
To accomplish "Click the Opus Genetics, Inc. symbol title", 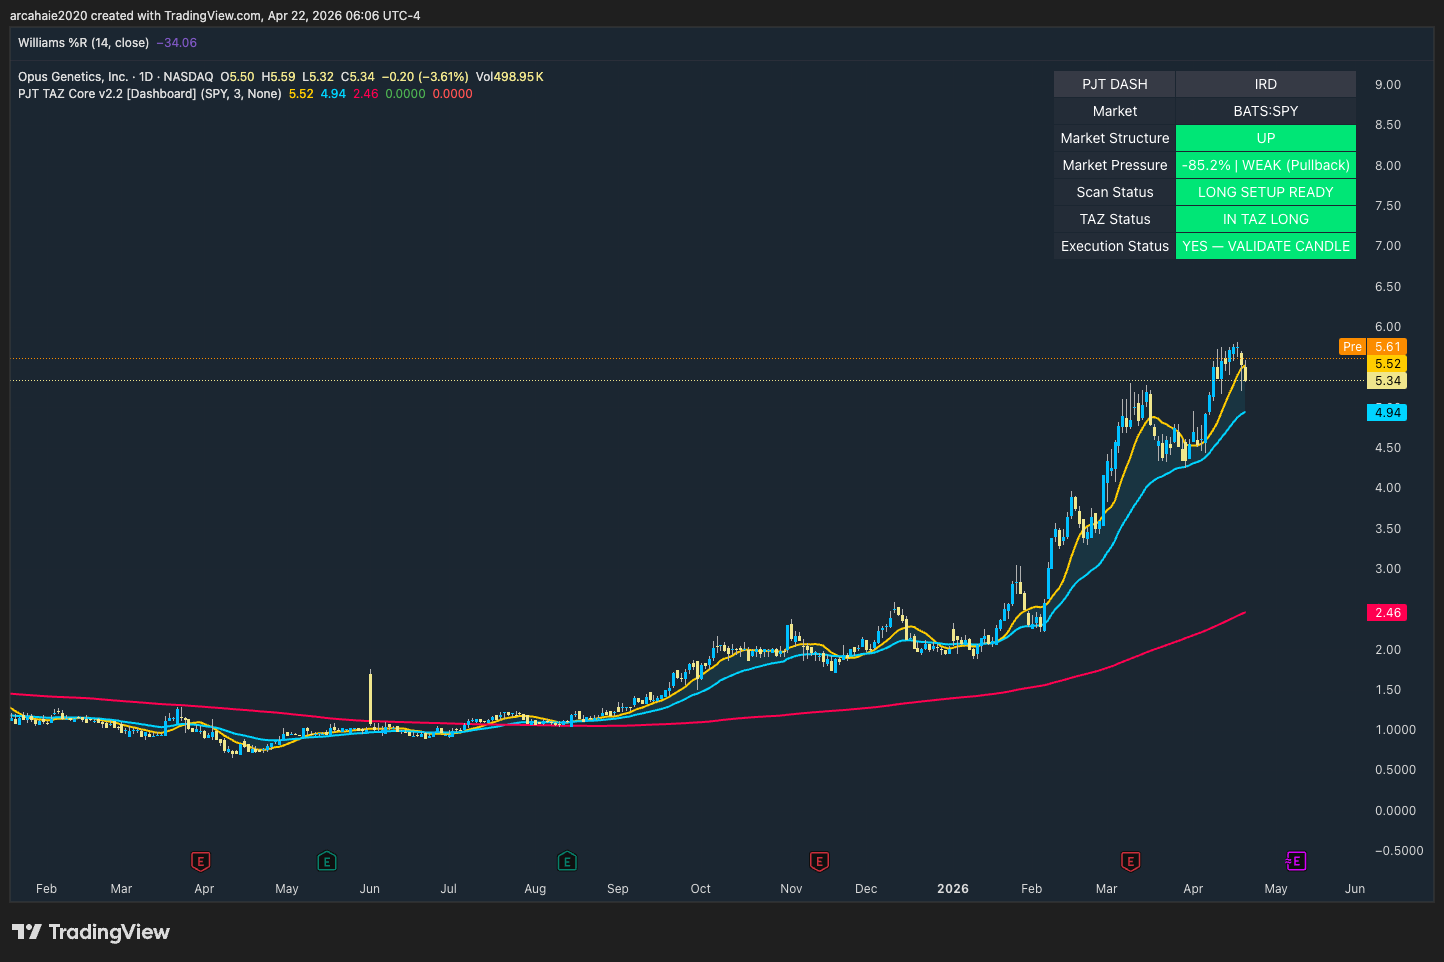I will (73, 77).
